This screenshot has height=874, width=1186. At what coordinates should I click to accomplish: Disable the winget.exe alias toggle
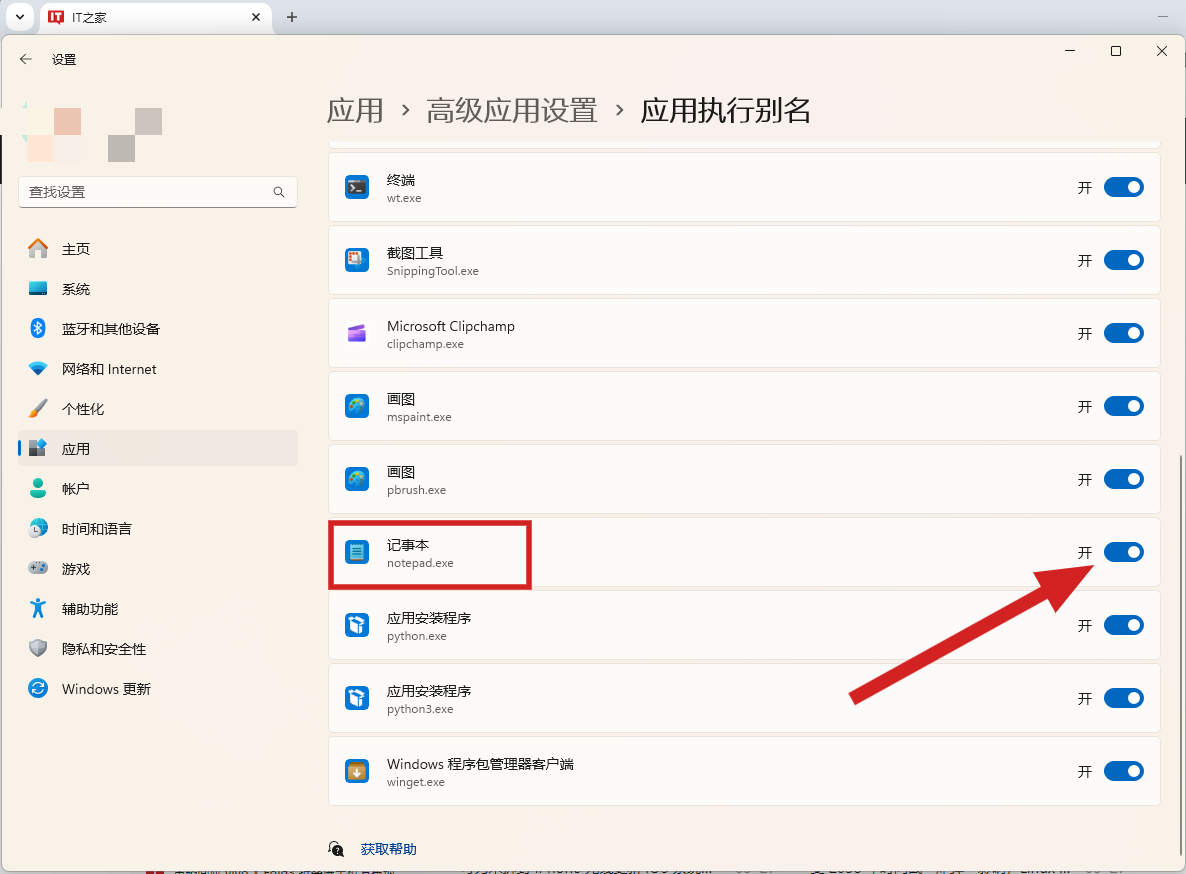coord(1123,771)
